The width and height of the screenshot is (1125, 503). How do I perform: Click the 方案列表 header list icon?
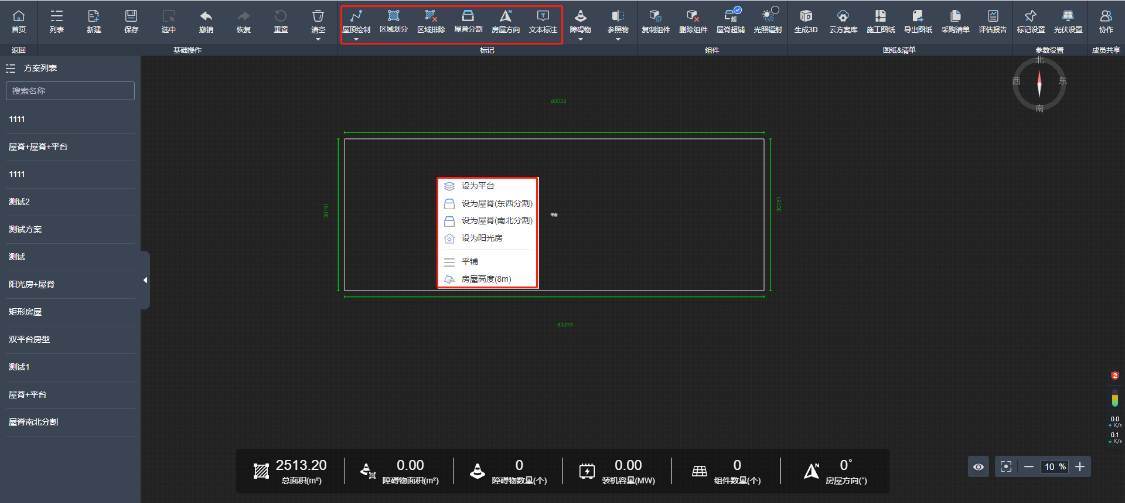(x=11, y=68)
